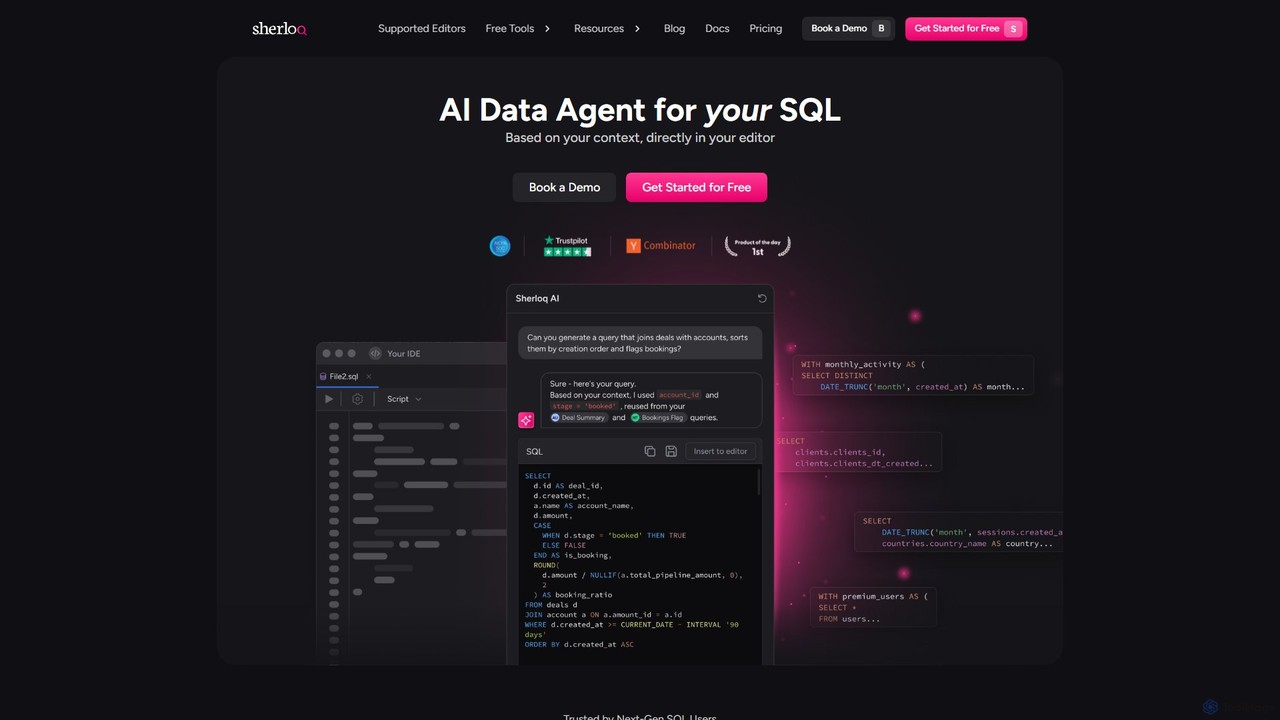Click the user's chat message about joining deals

click(x=640, y=343)
